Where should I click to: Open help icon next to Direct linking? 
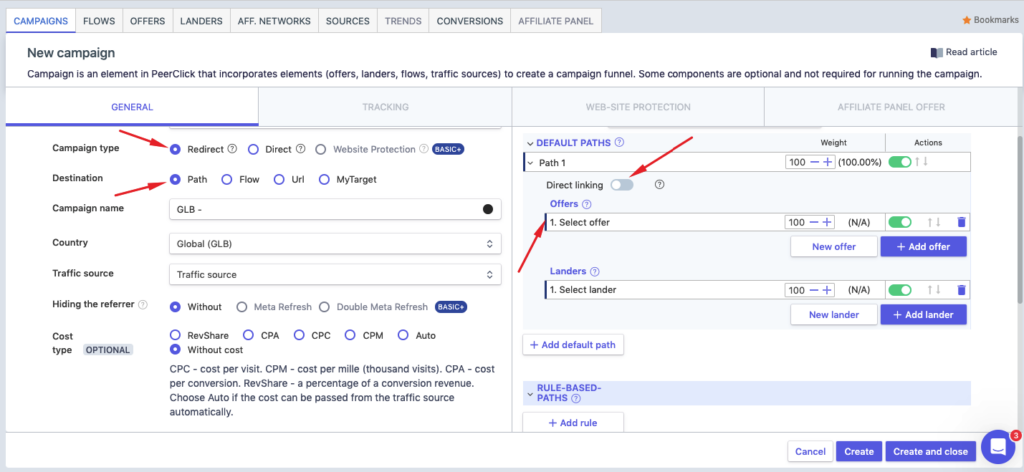click(x=659, y=185)
